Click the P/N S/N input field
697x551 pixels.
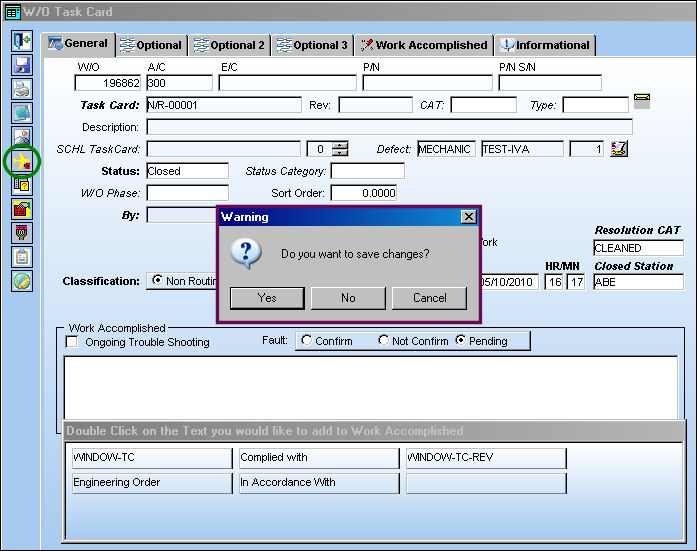click(550, 83)
